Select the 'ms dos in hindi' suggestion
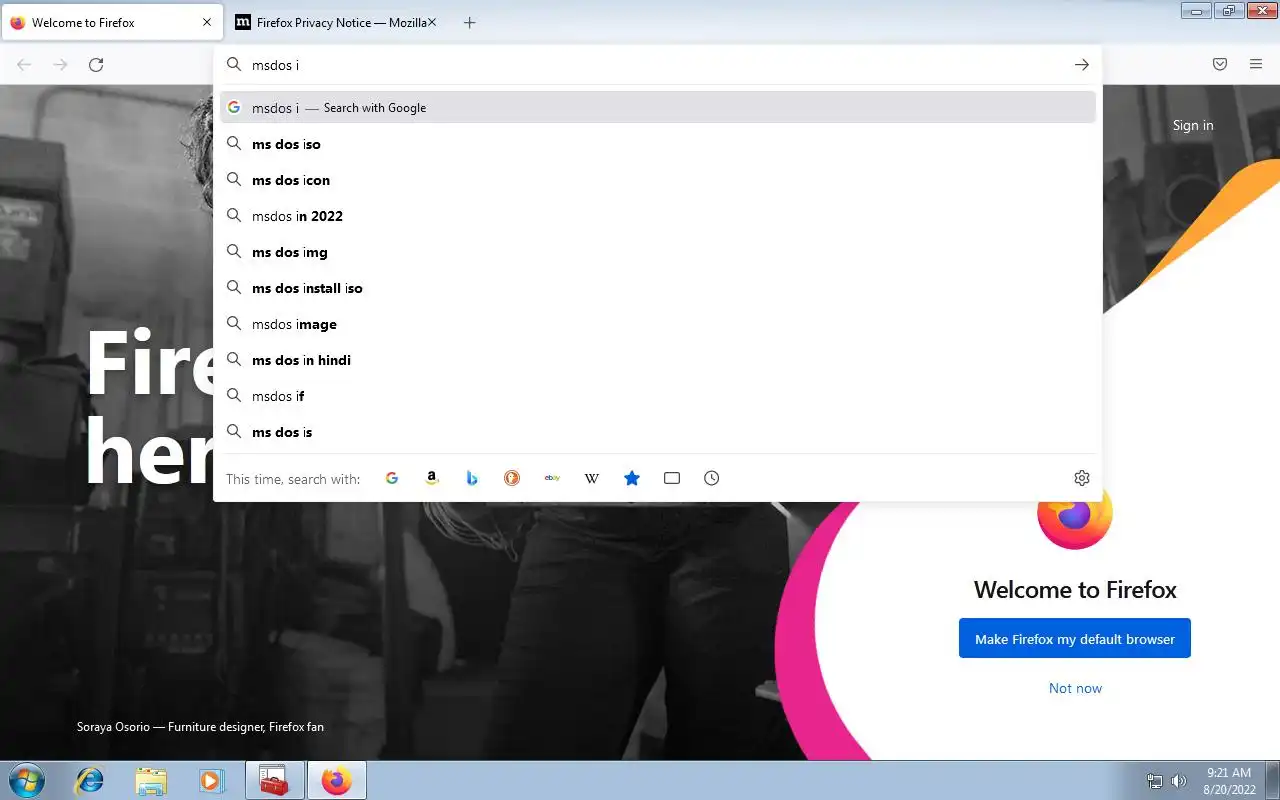This screenshot has height=800, width=1280. (658, 360)
